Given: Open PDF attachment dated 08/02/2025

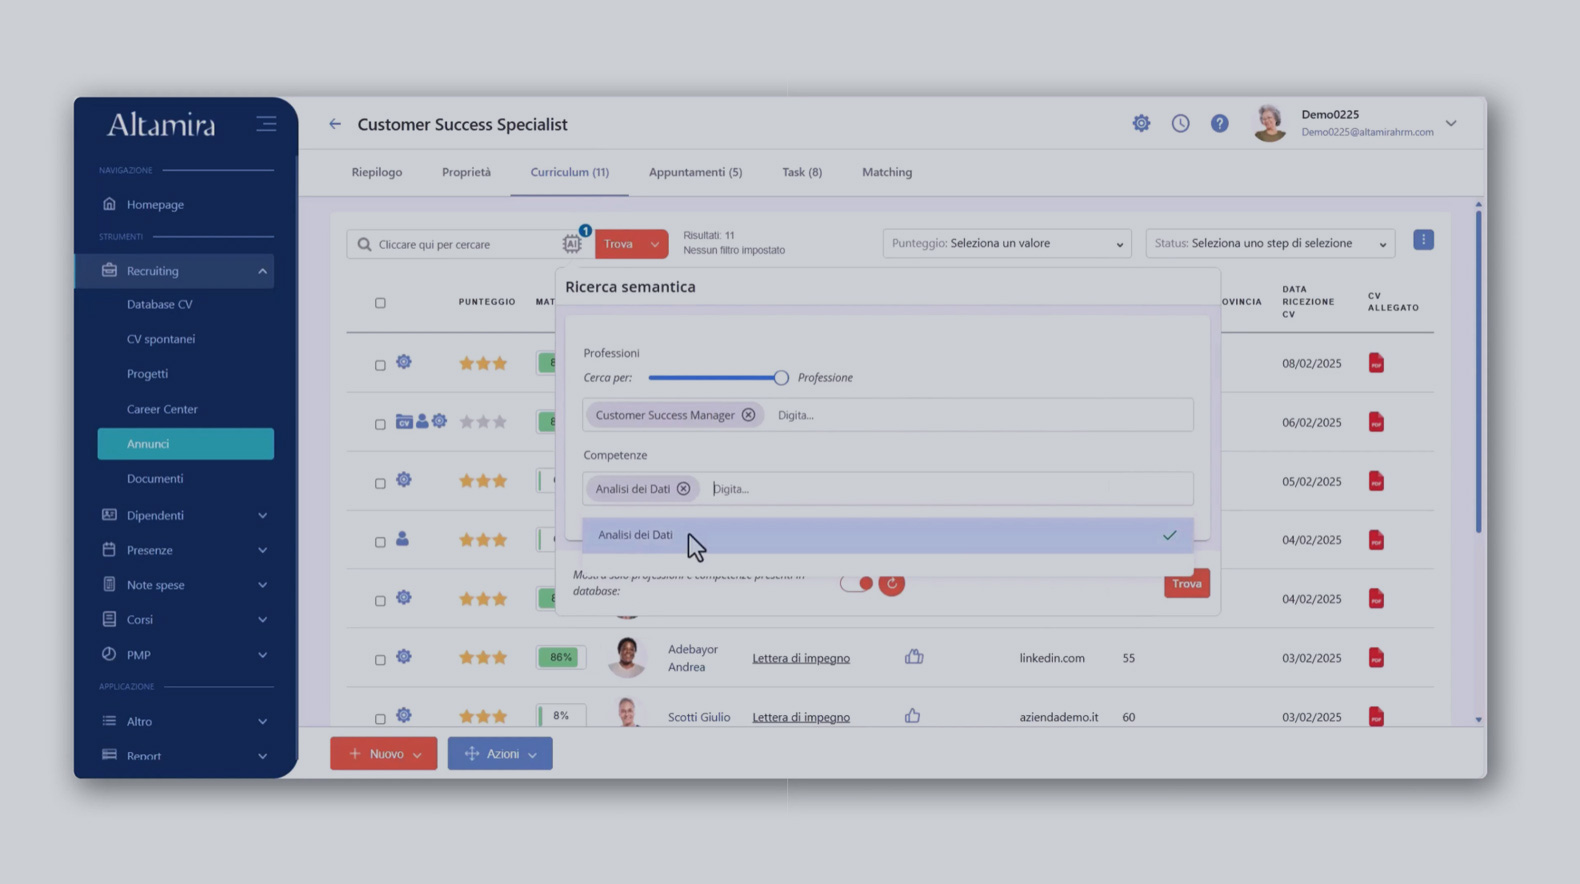Looking at the screenshot, I should point(1376,363).
